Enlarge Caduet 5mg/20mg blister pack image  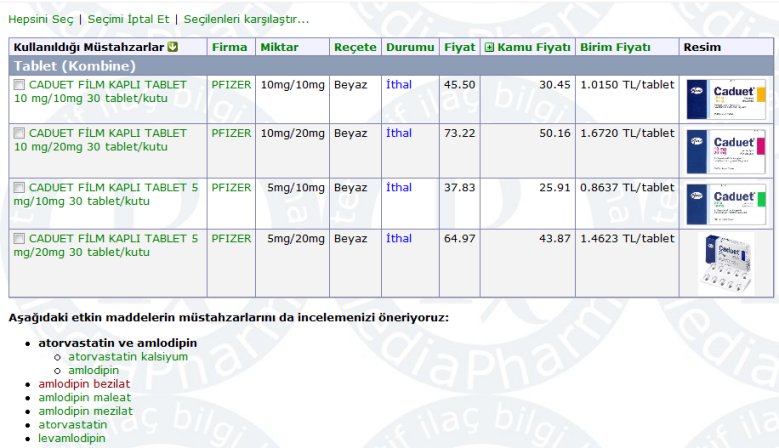coord(726,263)
